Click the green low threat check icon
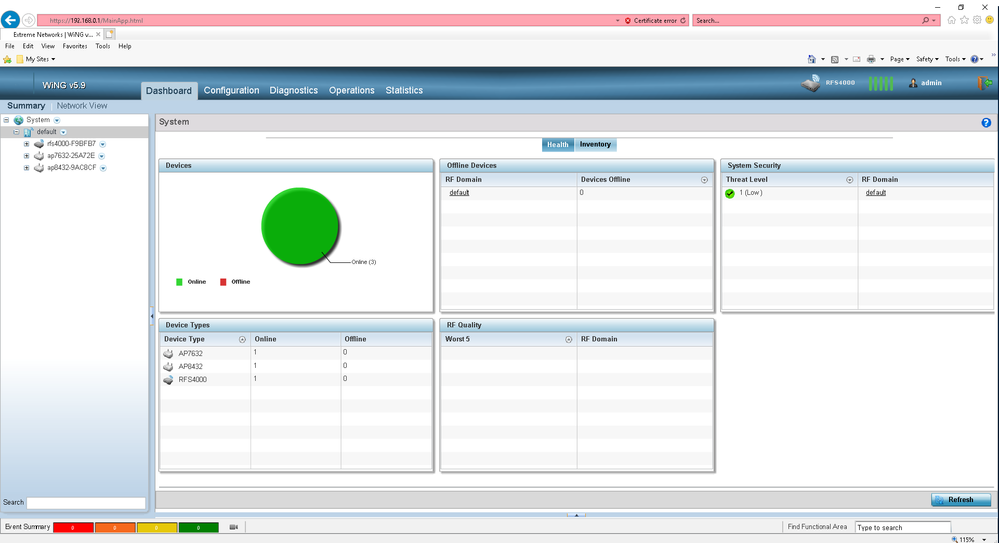999x543 pixels. pyautogui.click(x=729, y=193)
